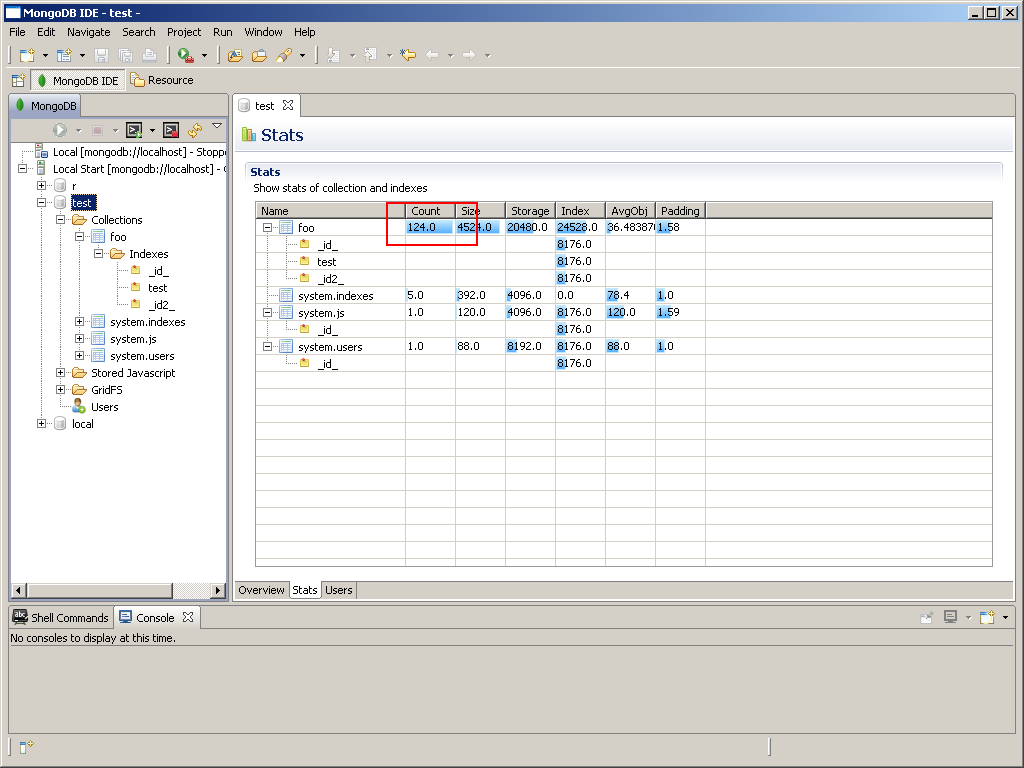Switch to the Users bottom tab

[338, 590]
